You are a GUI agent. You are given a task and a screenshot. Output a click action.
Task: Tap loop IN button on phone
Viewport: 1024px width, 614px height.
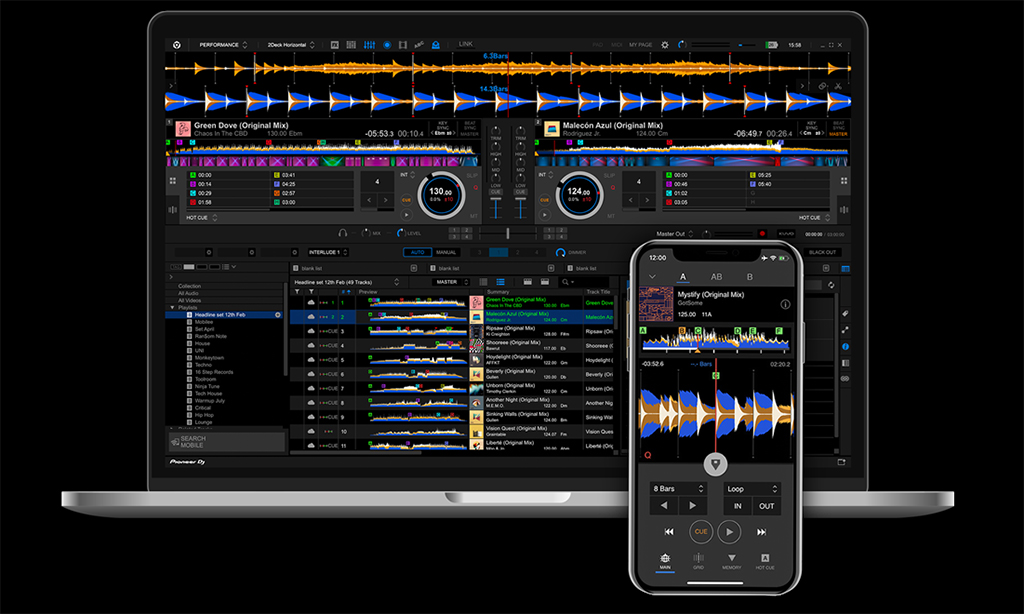(737, 506)
